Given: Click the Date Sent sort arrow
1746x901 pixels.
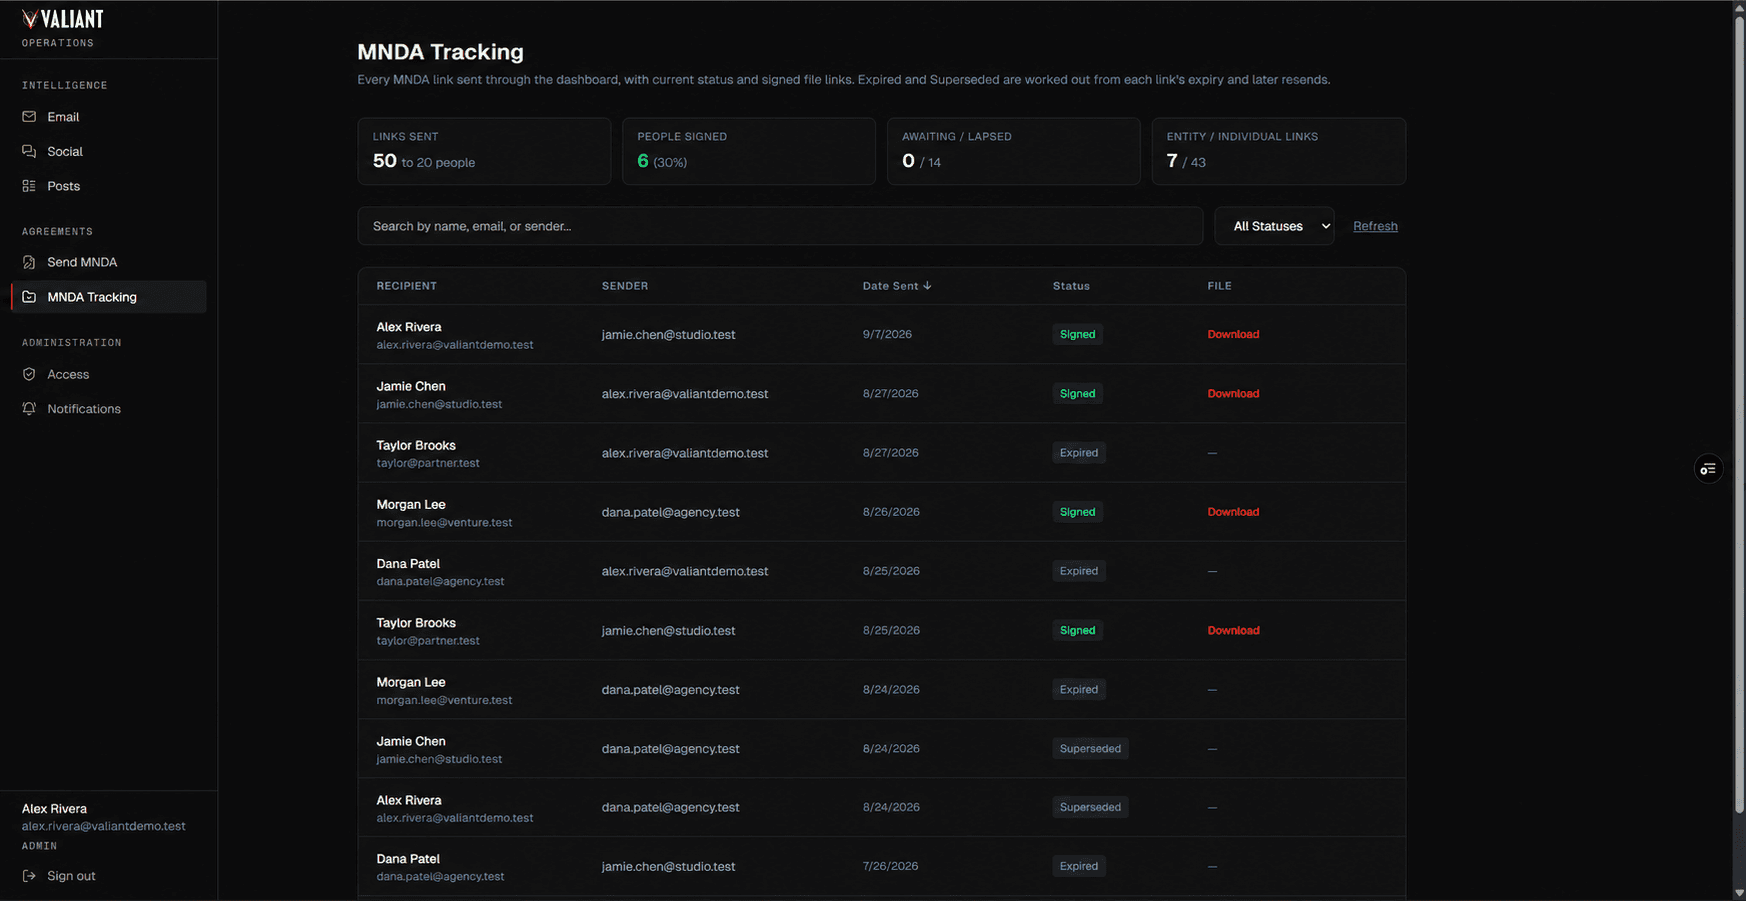Looking at the screenshot, I should pos(927,286).
